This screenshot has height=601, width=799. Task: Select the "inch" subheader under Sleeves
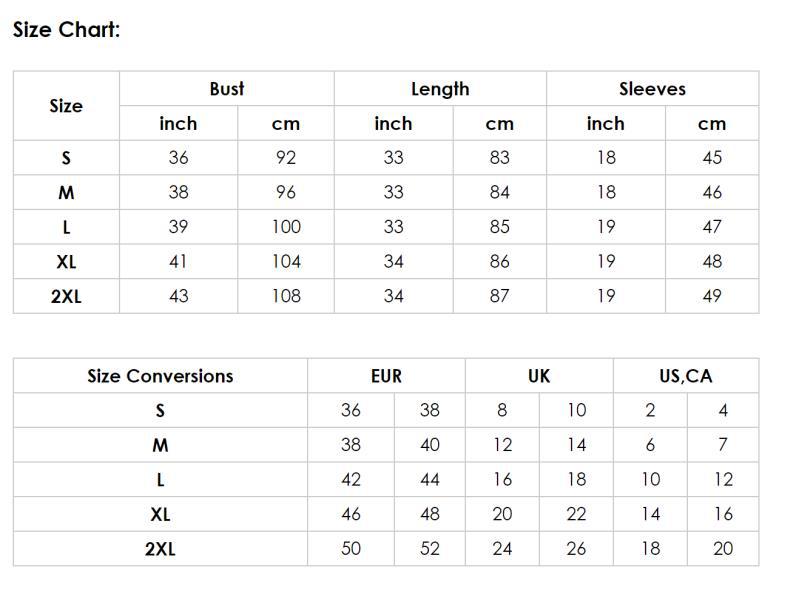click(605, 124)
